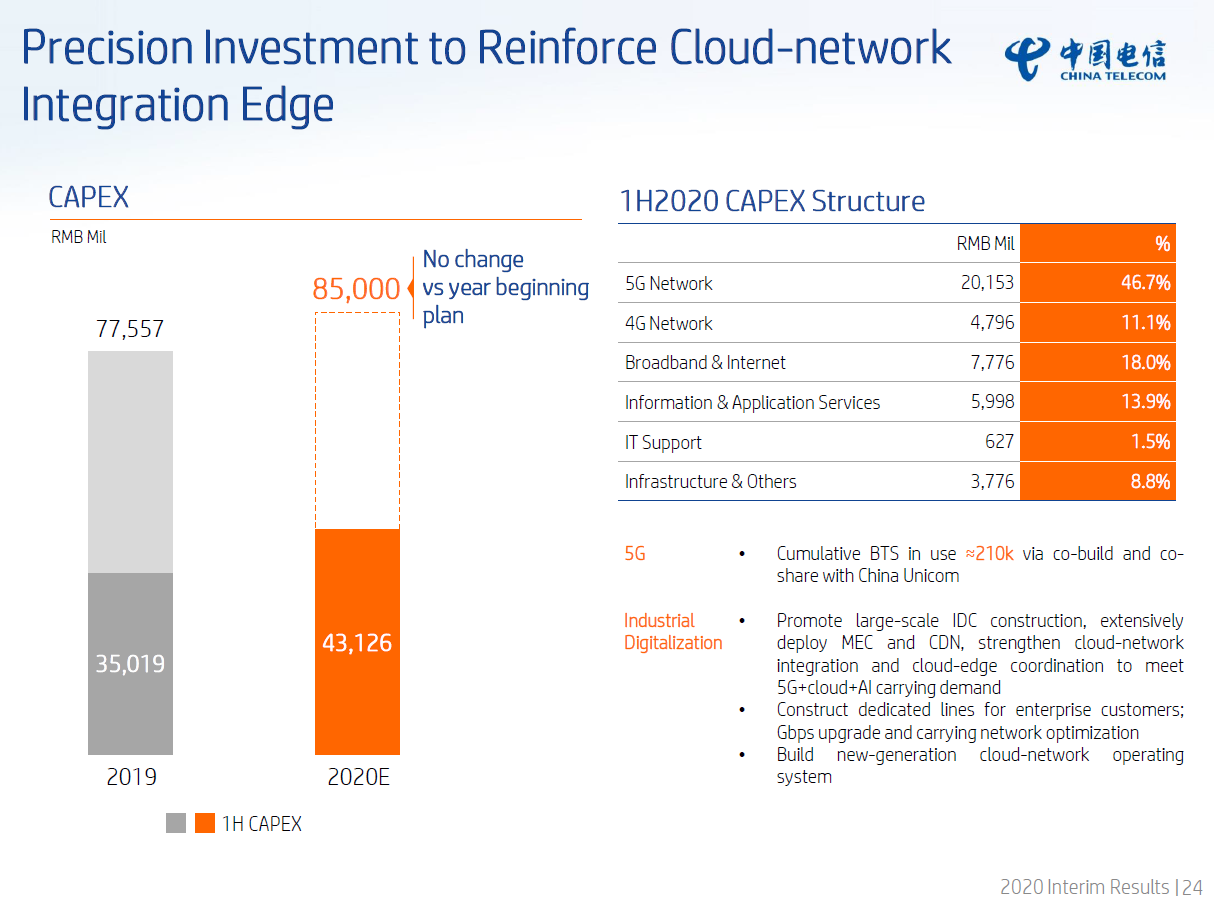
Task: Click the 85,000 planned CAPEX value
Action: point(356,289)
